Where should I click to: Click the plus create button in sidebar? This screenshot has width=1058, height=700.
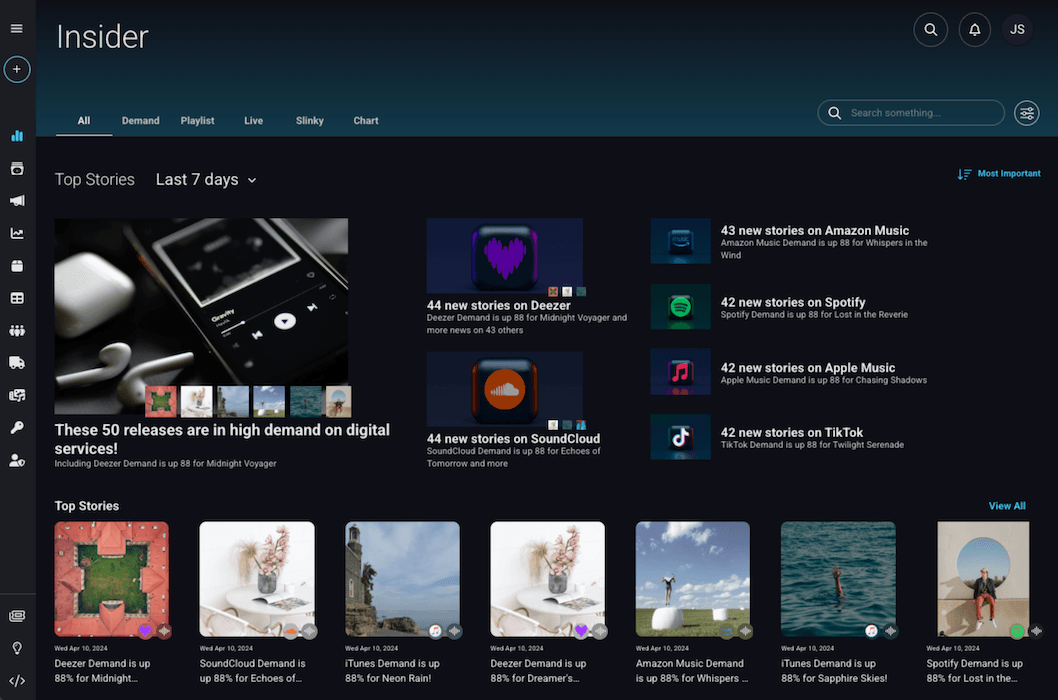(x=17, y=69)
